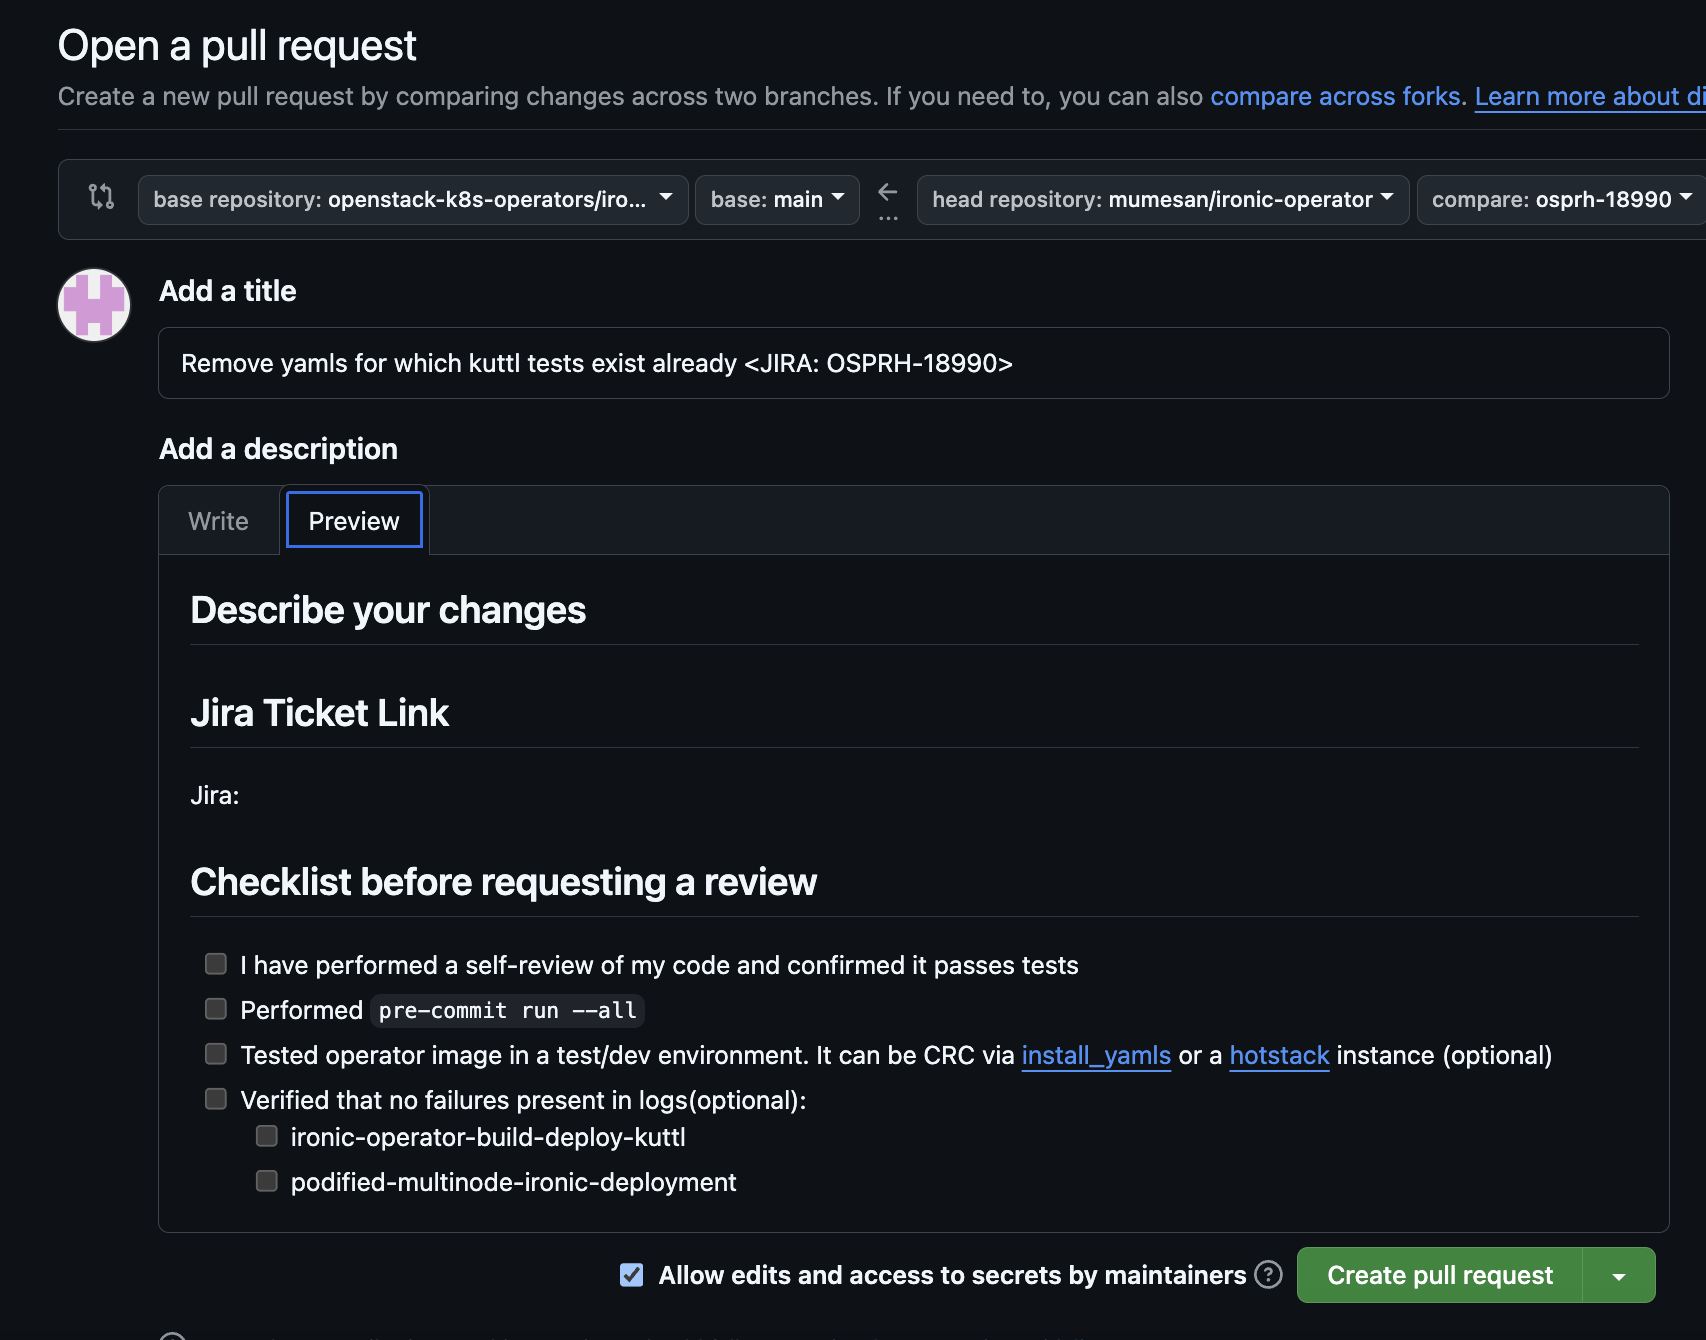This screenshot has height=1340, width=1706.
Task: Click the help question mark icon
Action: pos(1268,1275)
